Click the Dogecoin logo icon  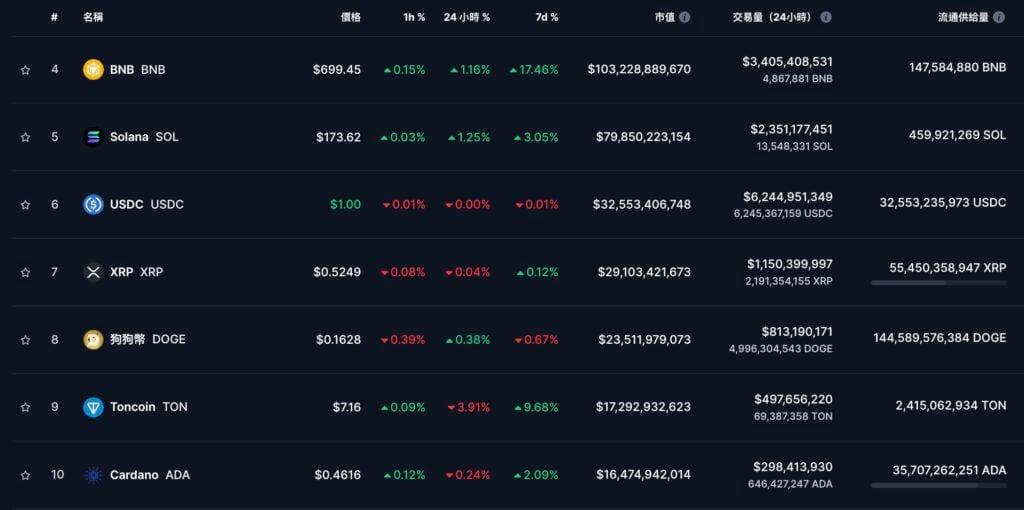[93, 339]
